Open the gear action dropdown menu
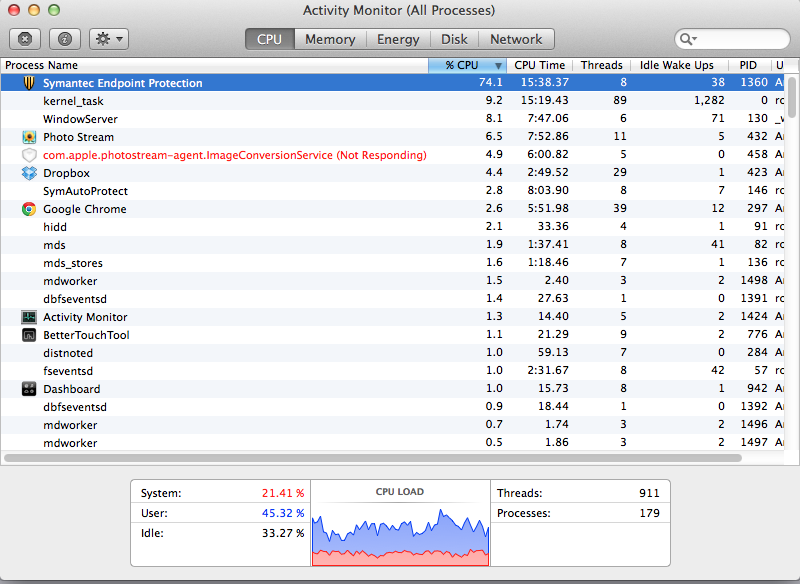 point(109,39)
